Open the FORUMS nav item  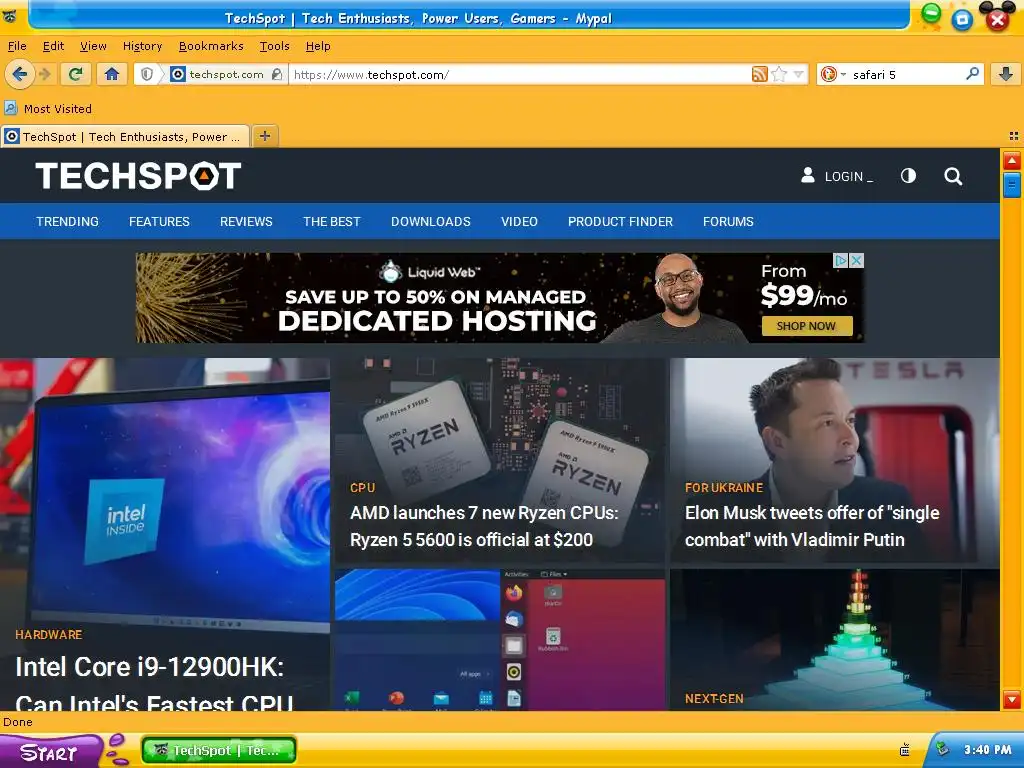point(728,221)
